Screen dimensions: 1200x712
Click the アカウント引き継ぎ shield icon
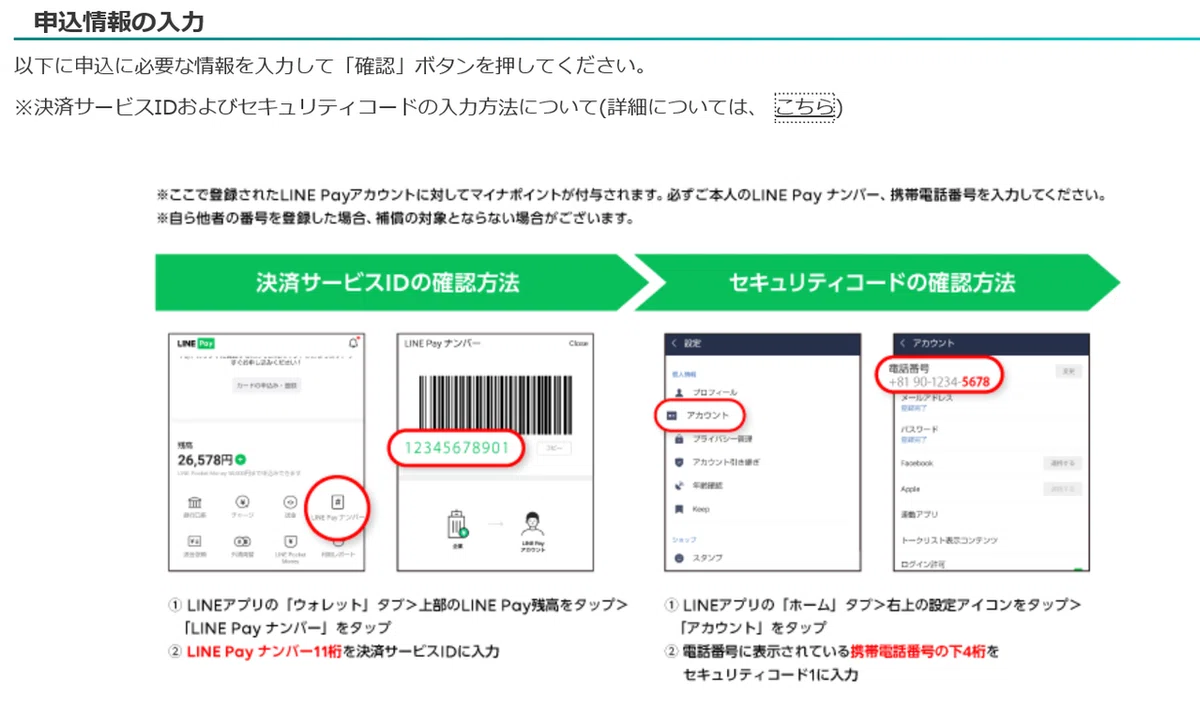coord(679,462)
